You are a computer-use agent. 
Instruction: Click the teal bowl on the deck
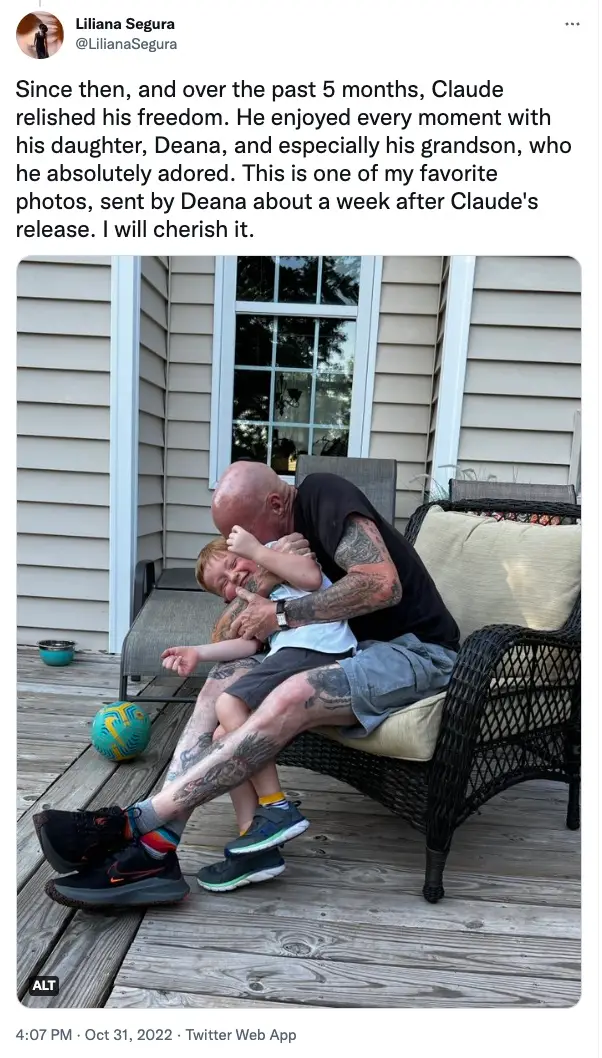coord(57,652)
